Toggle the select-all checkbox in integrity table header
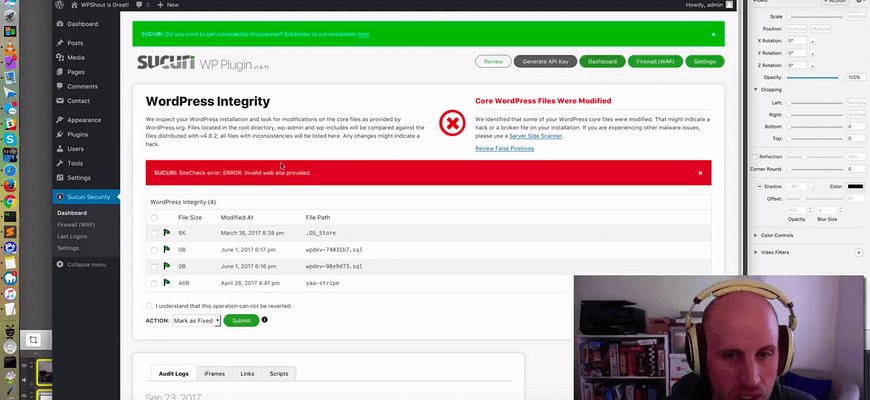The height and width of the screenshot is (400, 870). coord(154,217)
